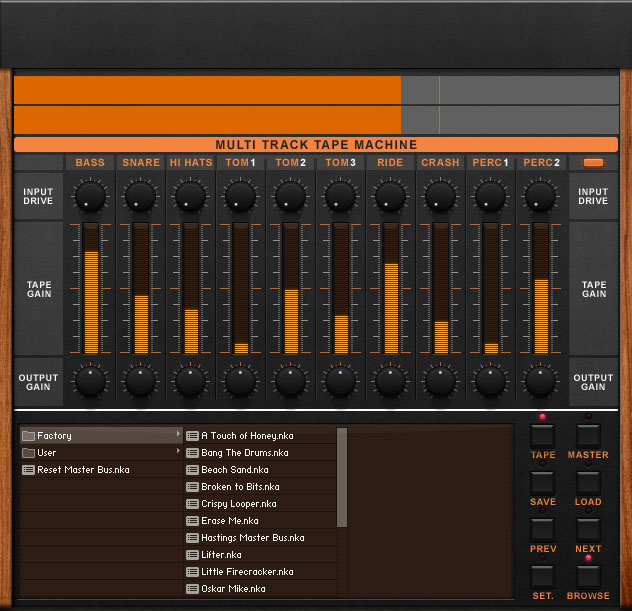
Task: Click the TOM 1 output gain knob
Action: point(240,381)
